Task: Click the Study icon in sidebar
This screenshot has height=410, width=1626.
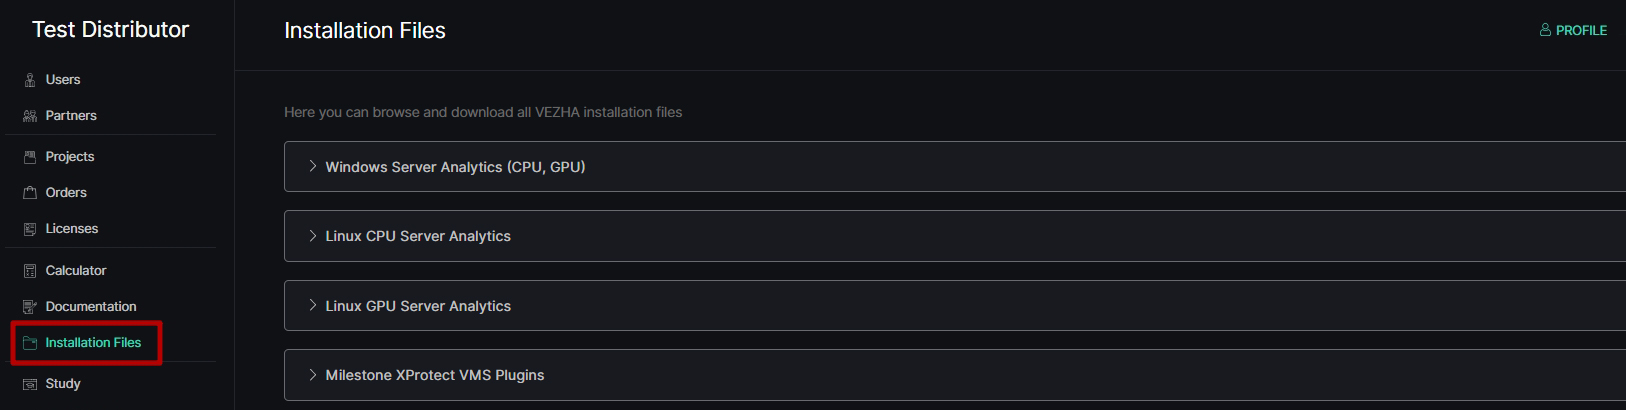Action: point(30,384)
